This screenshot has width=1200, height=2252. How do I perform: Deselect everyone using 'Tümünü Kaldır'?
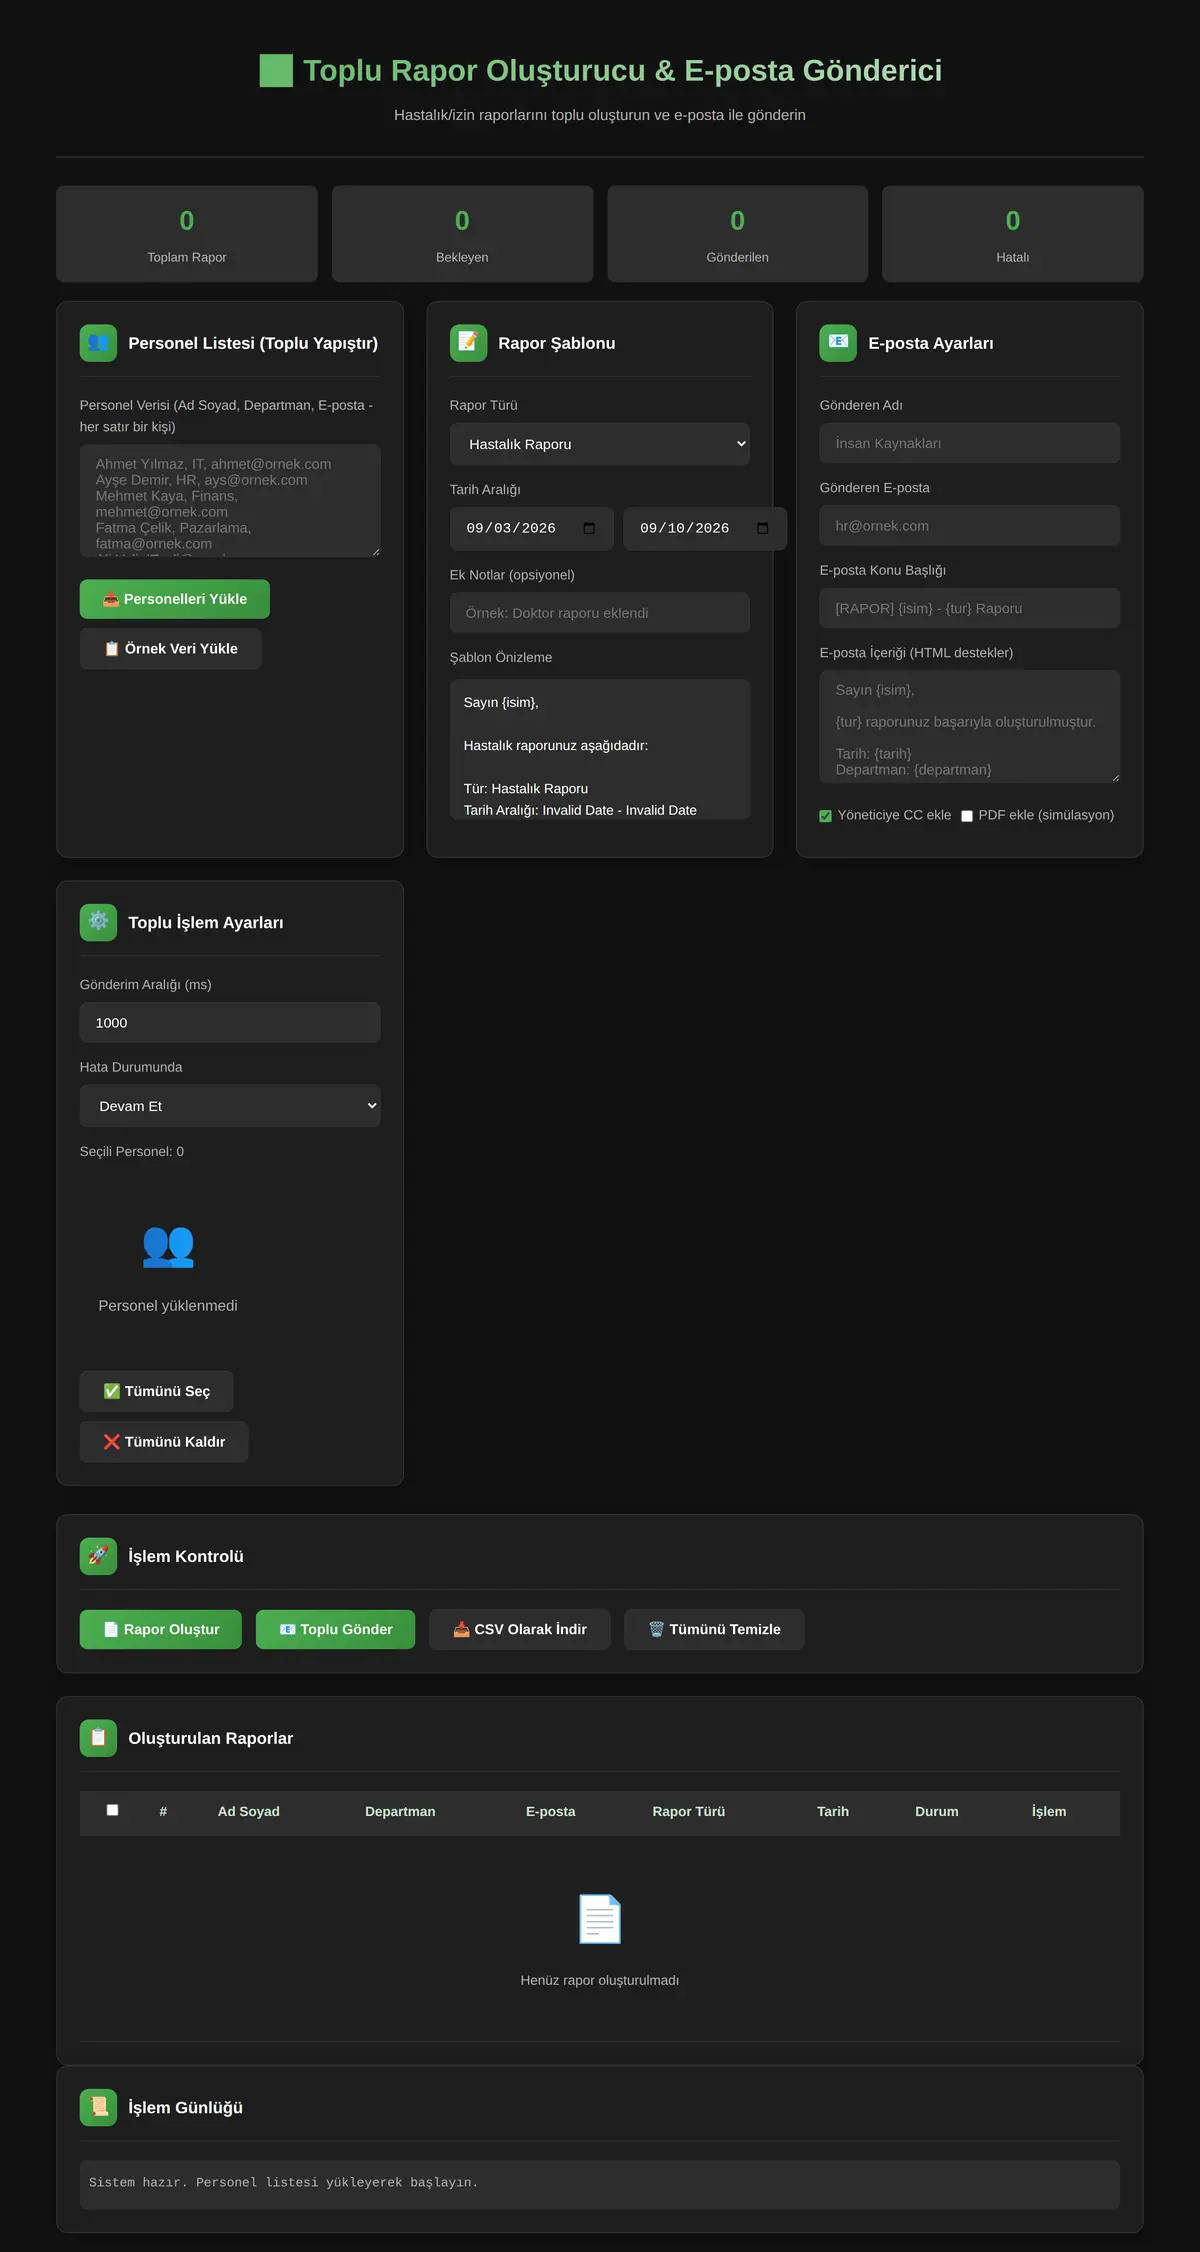(164, 1442)
